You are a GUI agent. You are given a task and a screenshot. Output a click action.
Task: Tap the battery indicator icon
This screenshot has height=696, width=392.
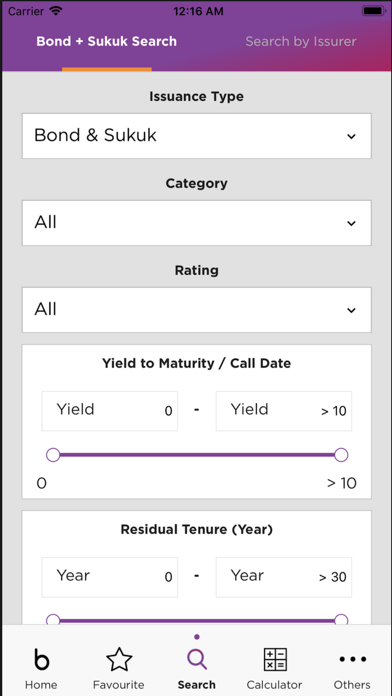click(x=374, y=11)
